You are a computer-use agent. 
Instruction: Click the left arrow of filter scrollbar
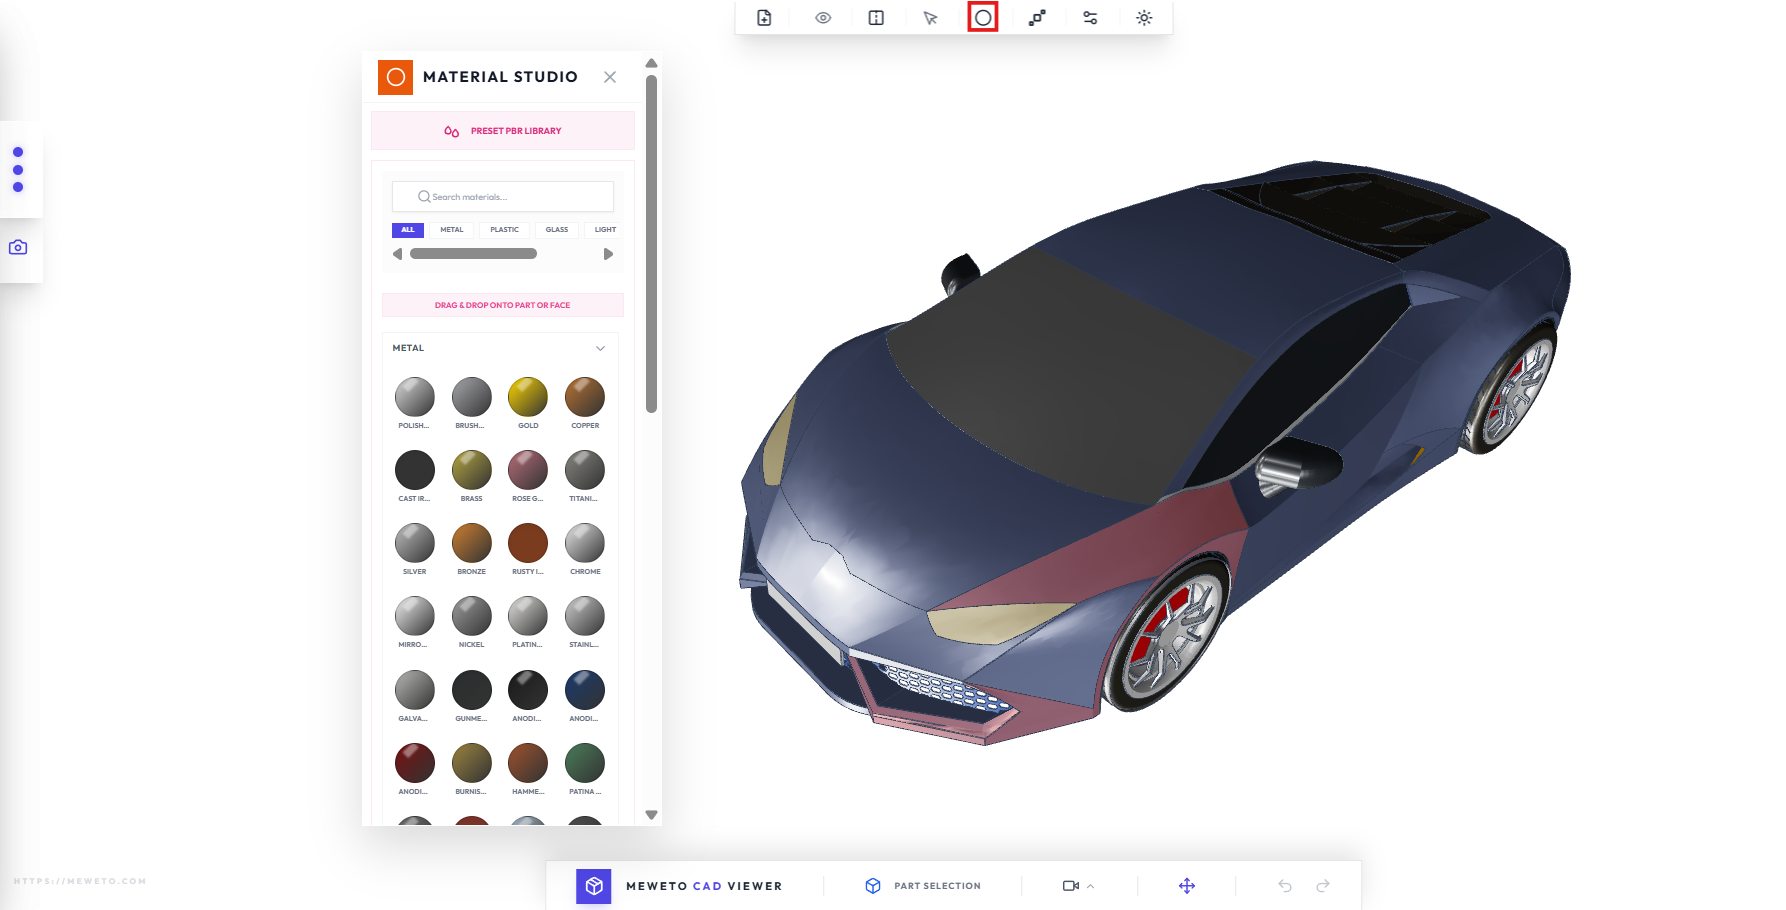[x=397, y=254]
